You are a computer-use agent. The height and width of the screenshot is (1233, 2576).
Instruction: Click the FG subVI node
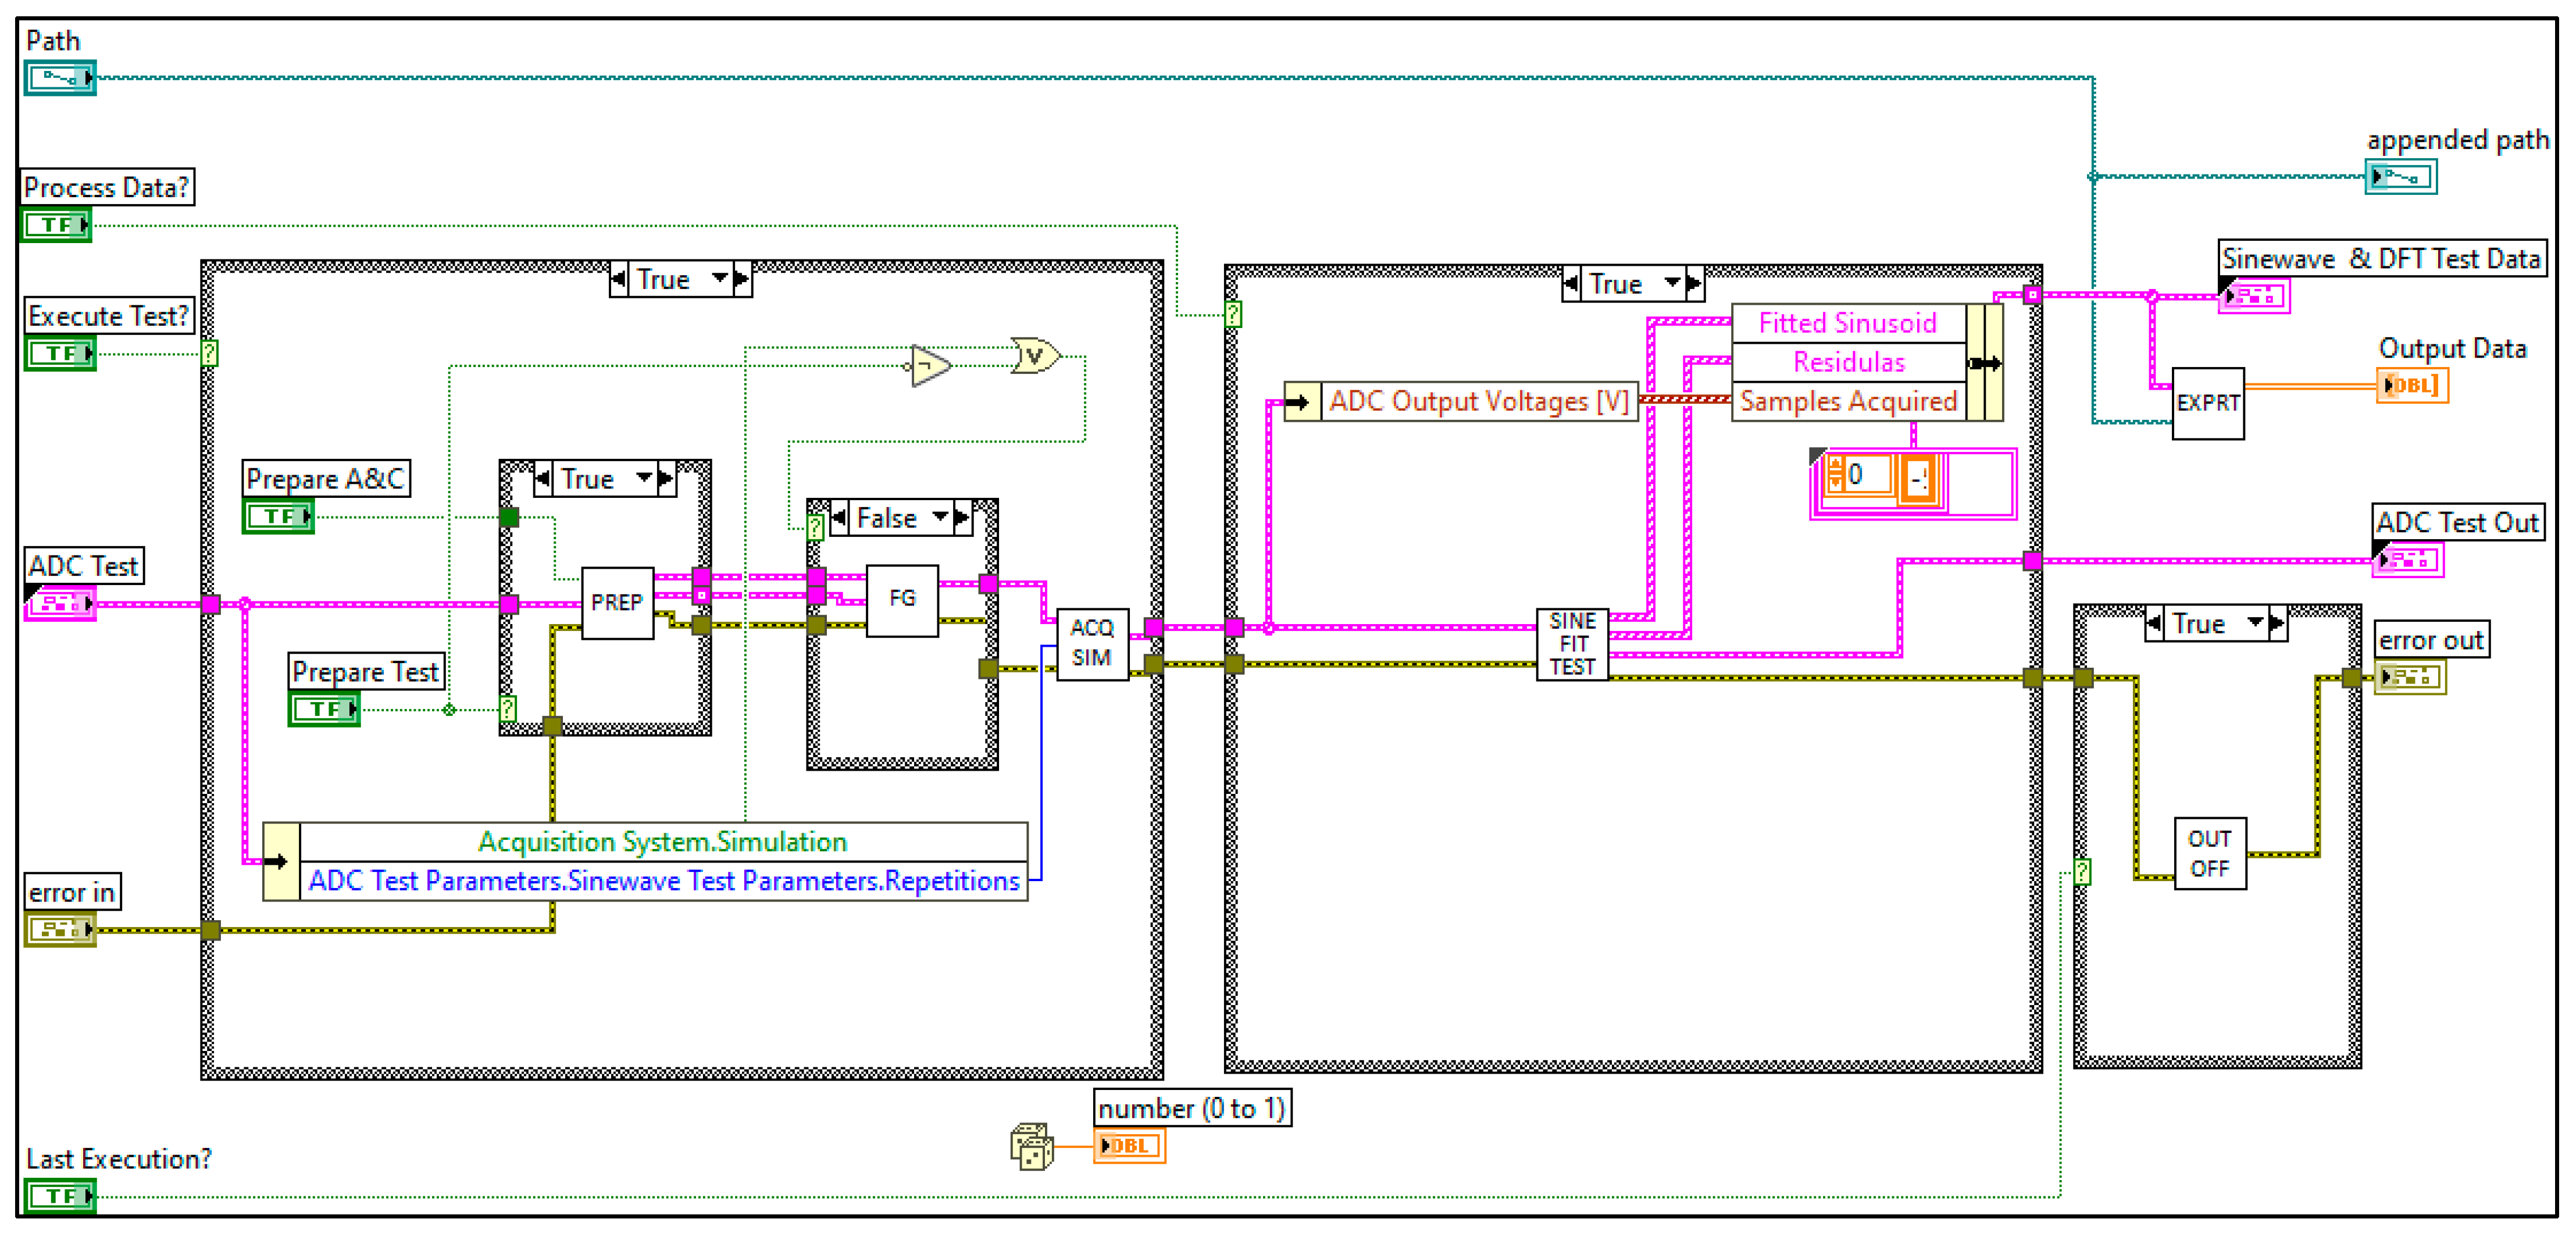coord(902,599)
